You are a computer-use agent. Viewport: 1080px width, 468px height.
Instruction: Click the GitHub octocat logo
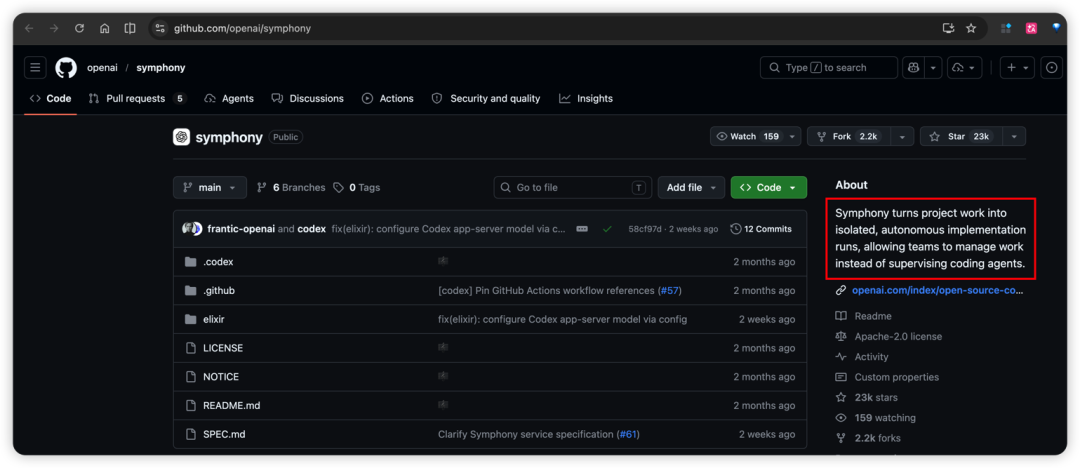point(66,68)
